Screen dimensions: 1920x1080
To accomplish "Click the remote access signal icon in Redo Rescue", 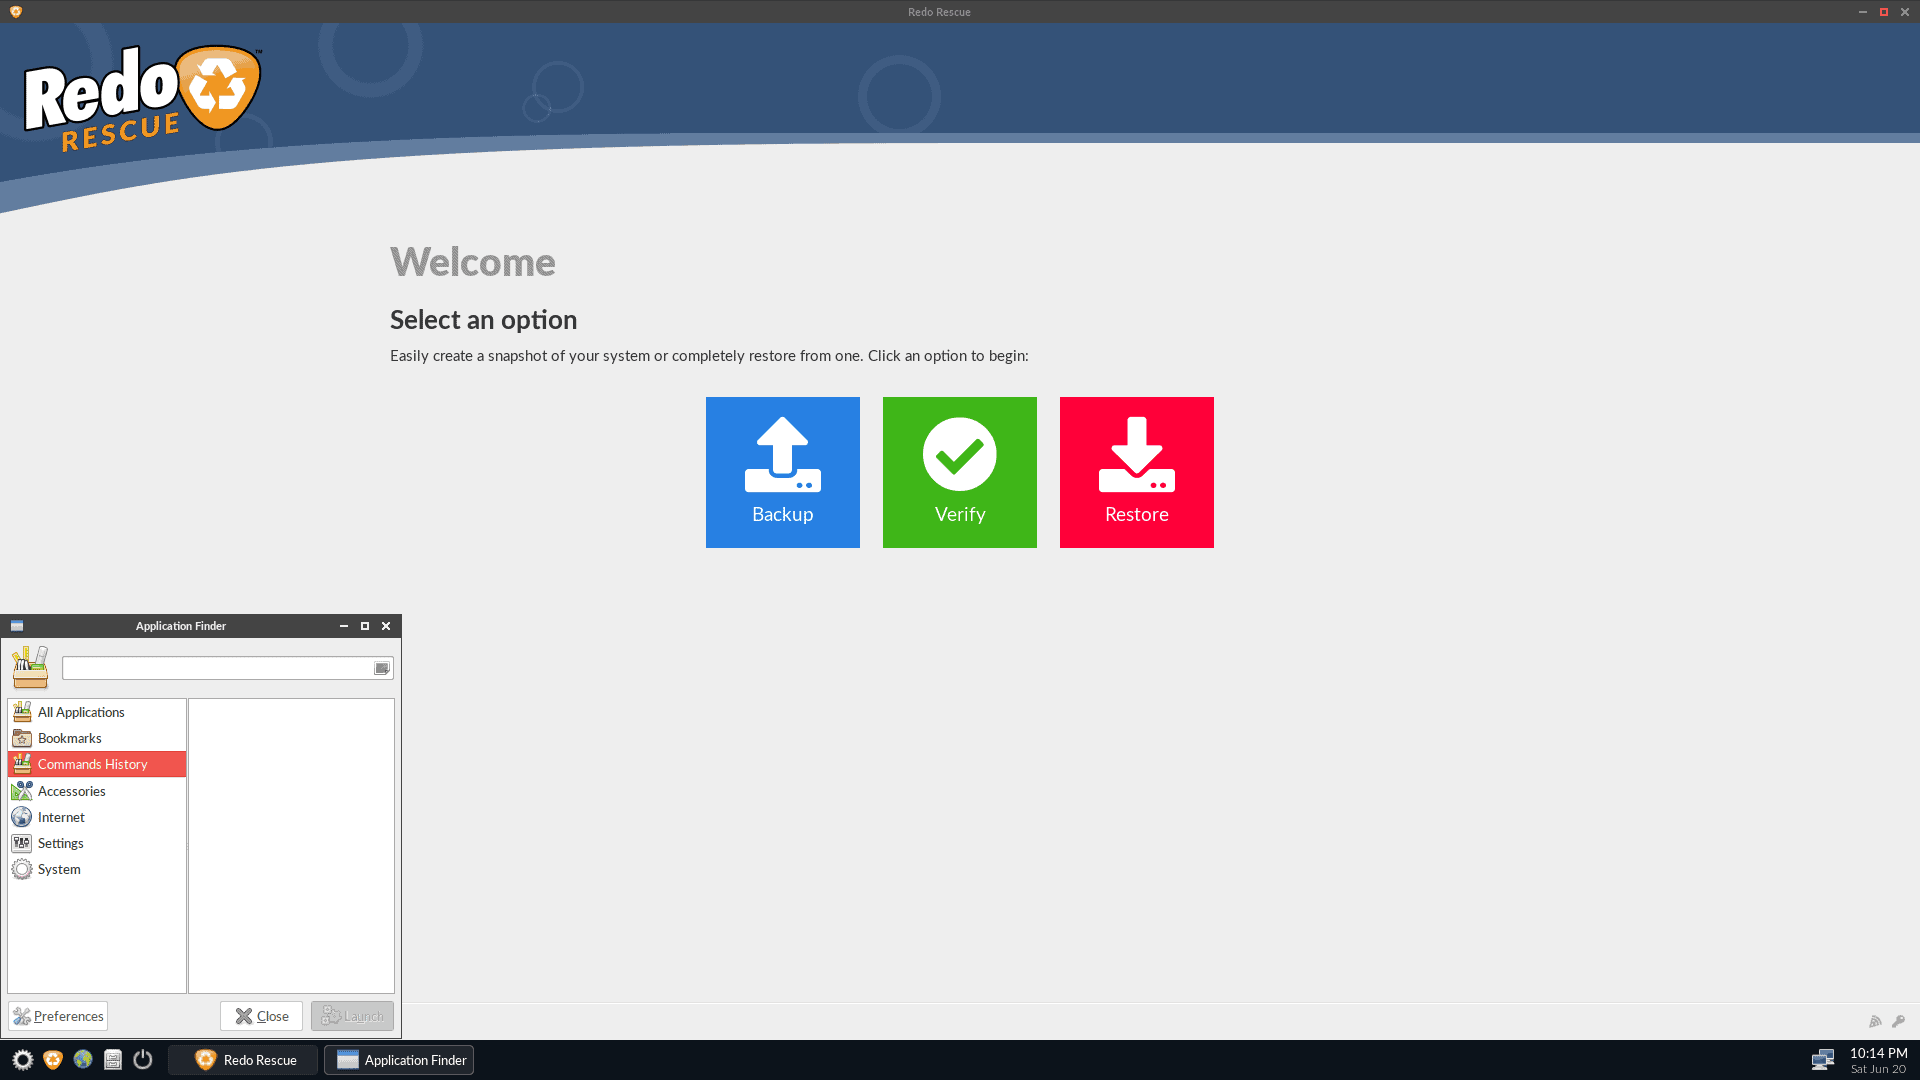I will pyautogui.click(x=1875, y=1021).
